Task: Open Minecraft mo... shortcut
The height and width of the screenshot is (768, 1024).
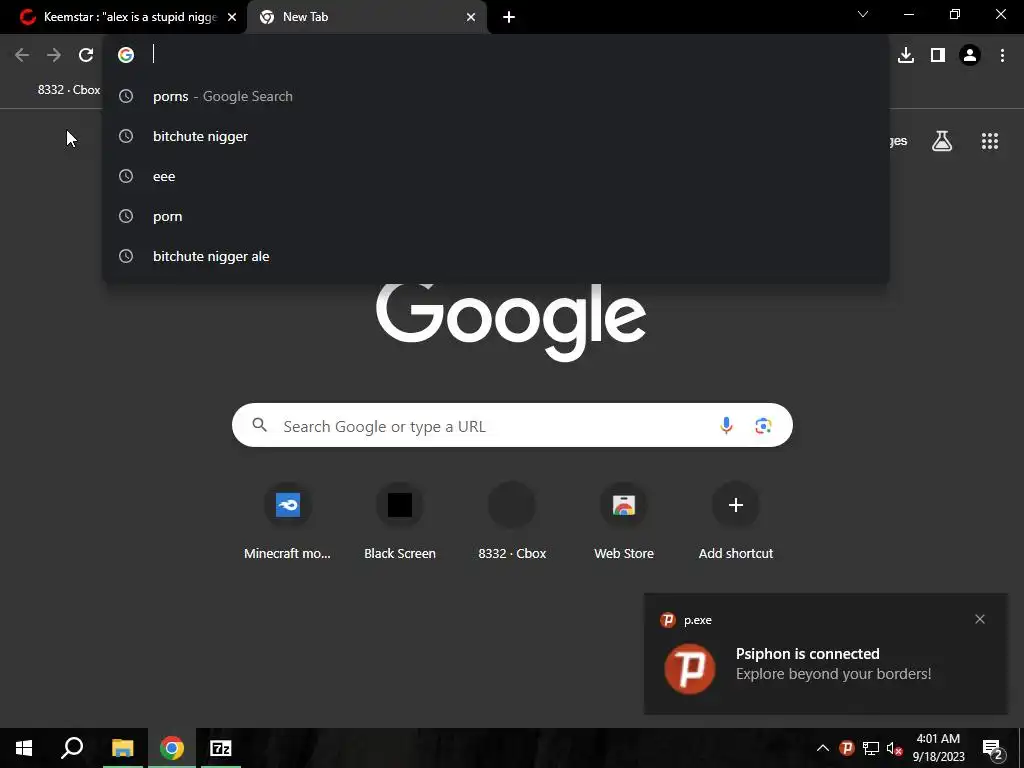Action: click(x=287, y=520)
